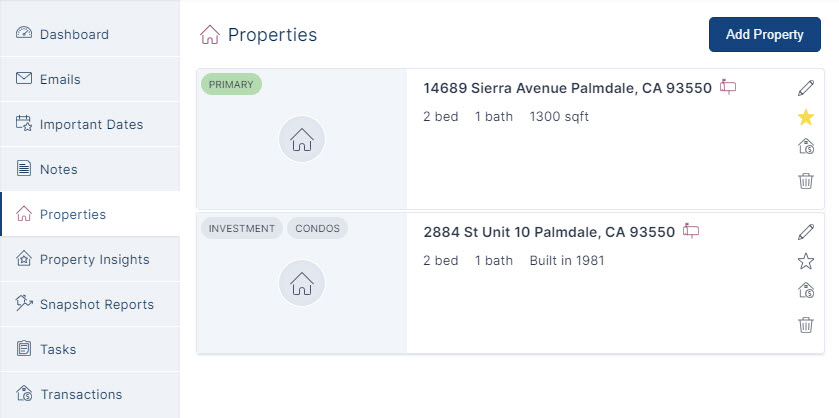Open Snapshot Reports page
839x418 pixels.
(96, 304)
